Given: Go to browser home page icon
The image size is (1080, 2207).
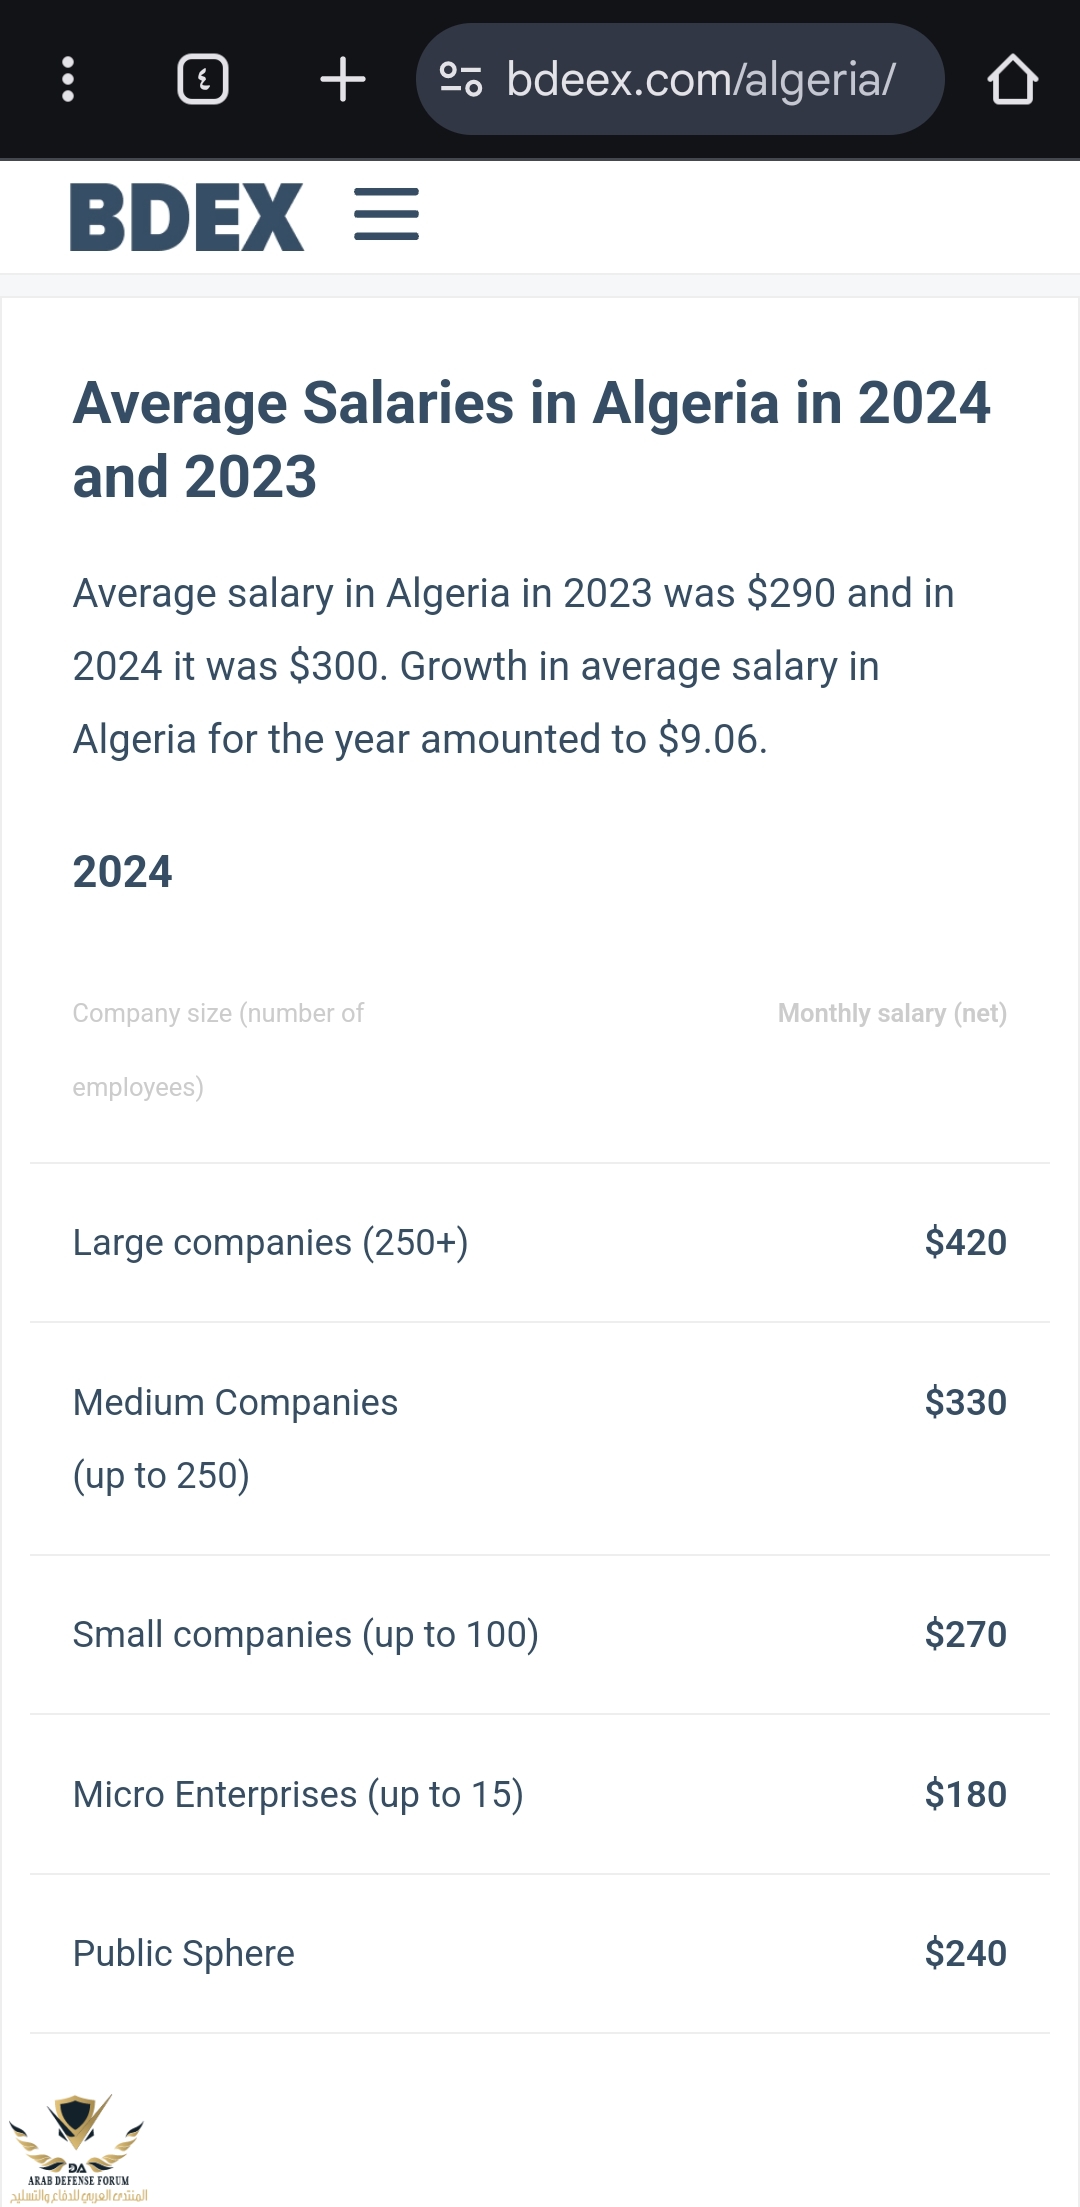Looking at the screenshot, I should pos(1012,79).
